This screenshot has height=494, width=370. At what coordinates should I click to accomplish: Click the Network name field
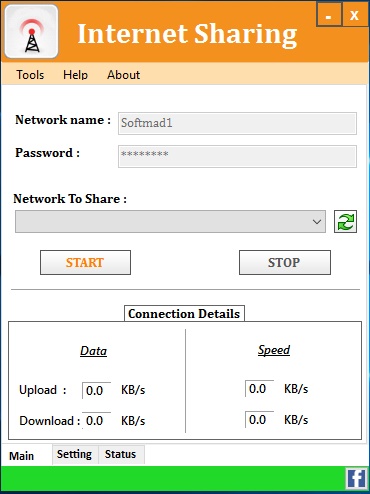point(237,123)
